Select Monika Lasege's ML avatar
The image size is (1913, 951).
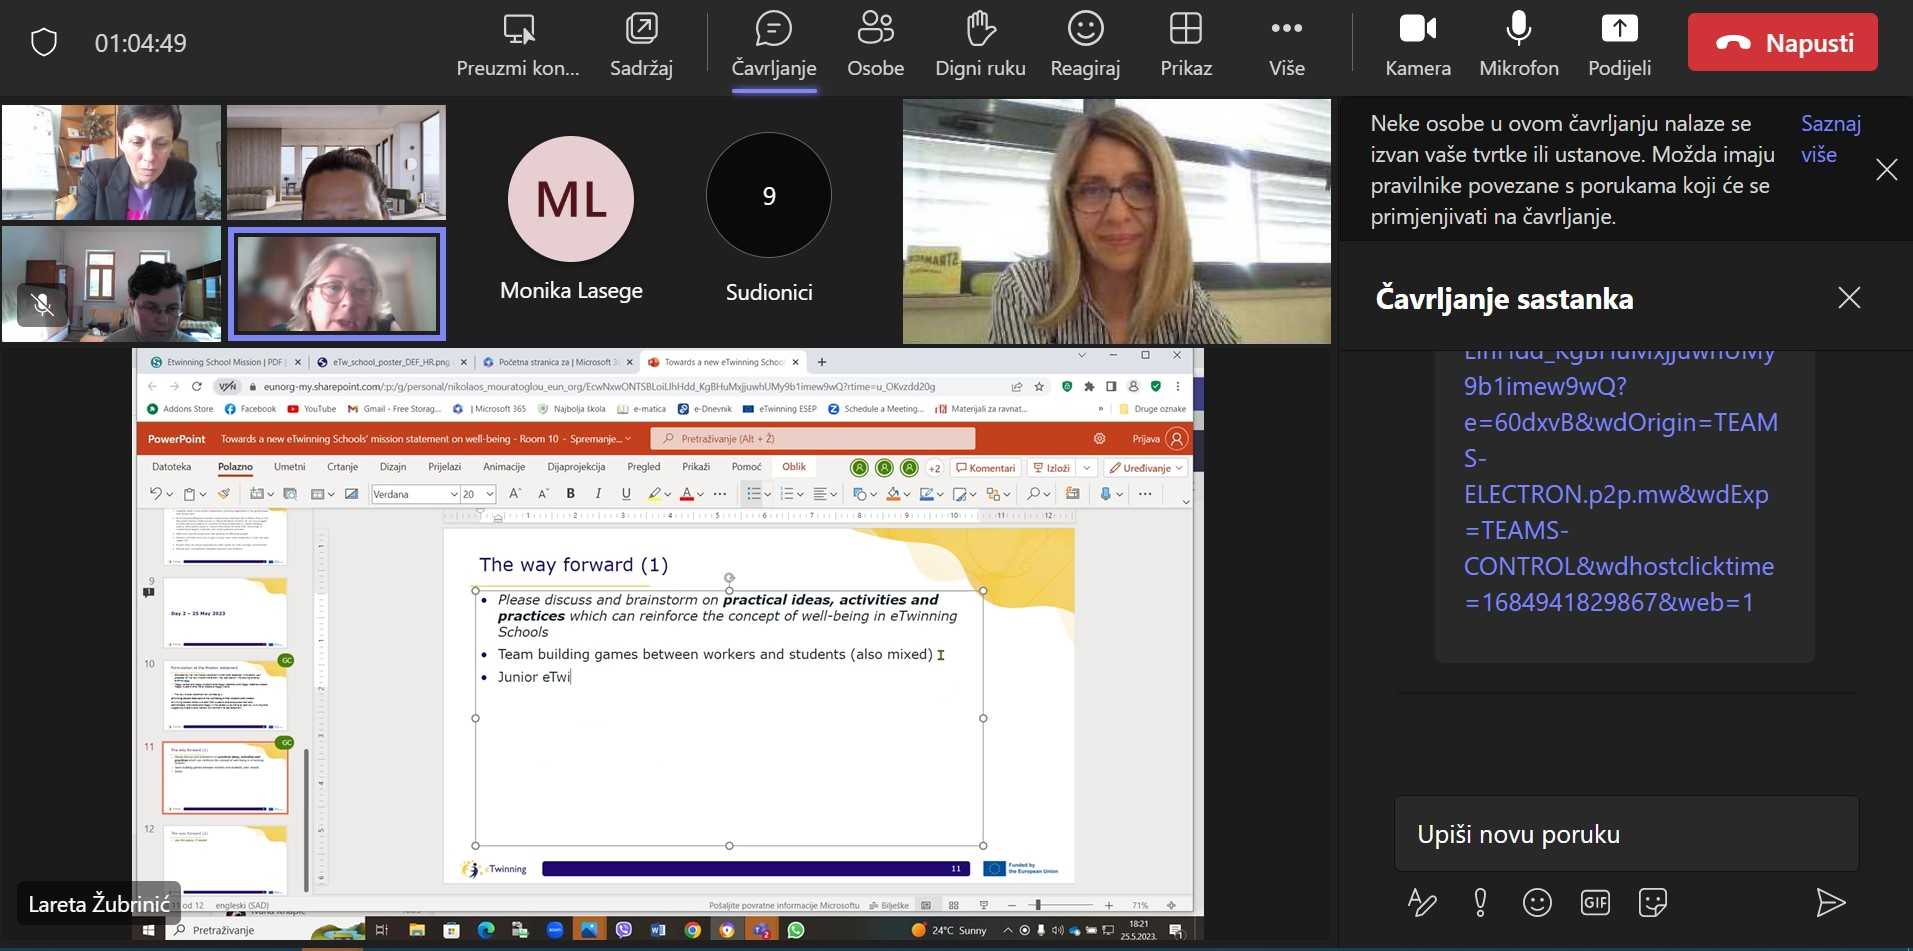[x=571, y=199]
